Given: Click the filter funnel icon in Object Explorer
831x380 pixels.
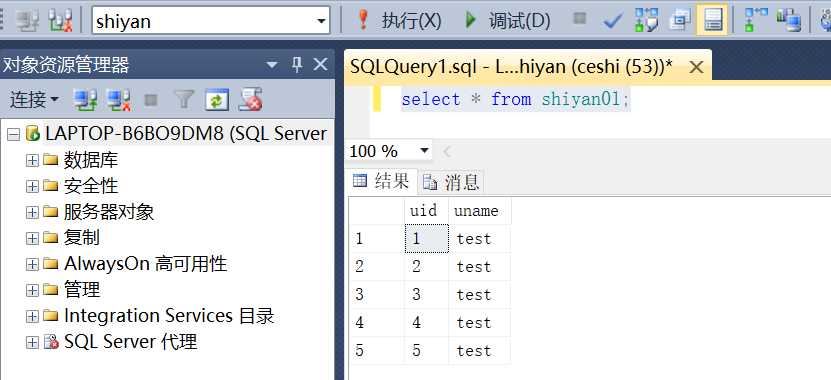Looking at the screenshot, I should 184,100.
